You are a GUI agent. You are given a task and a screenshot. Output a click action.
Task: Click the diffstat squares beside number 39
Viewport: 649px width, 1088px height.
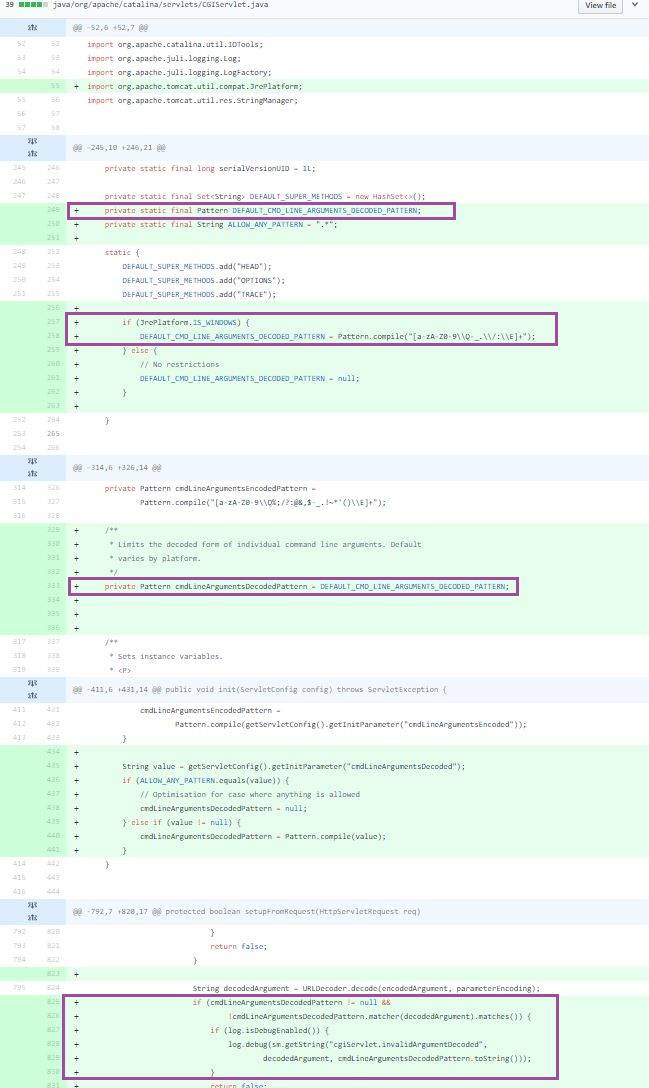click(33, 5)
